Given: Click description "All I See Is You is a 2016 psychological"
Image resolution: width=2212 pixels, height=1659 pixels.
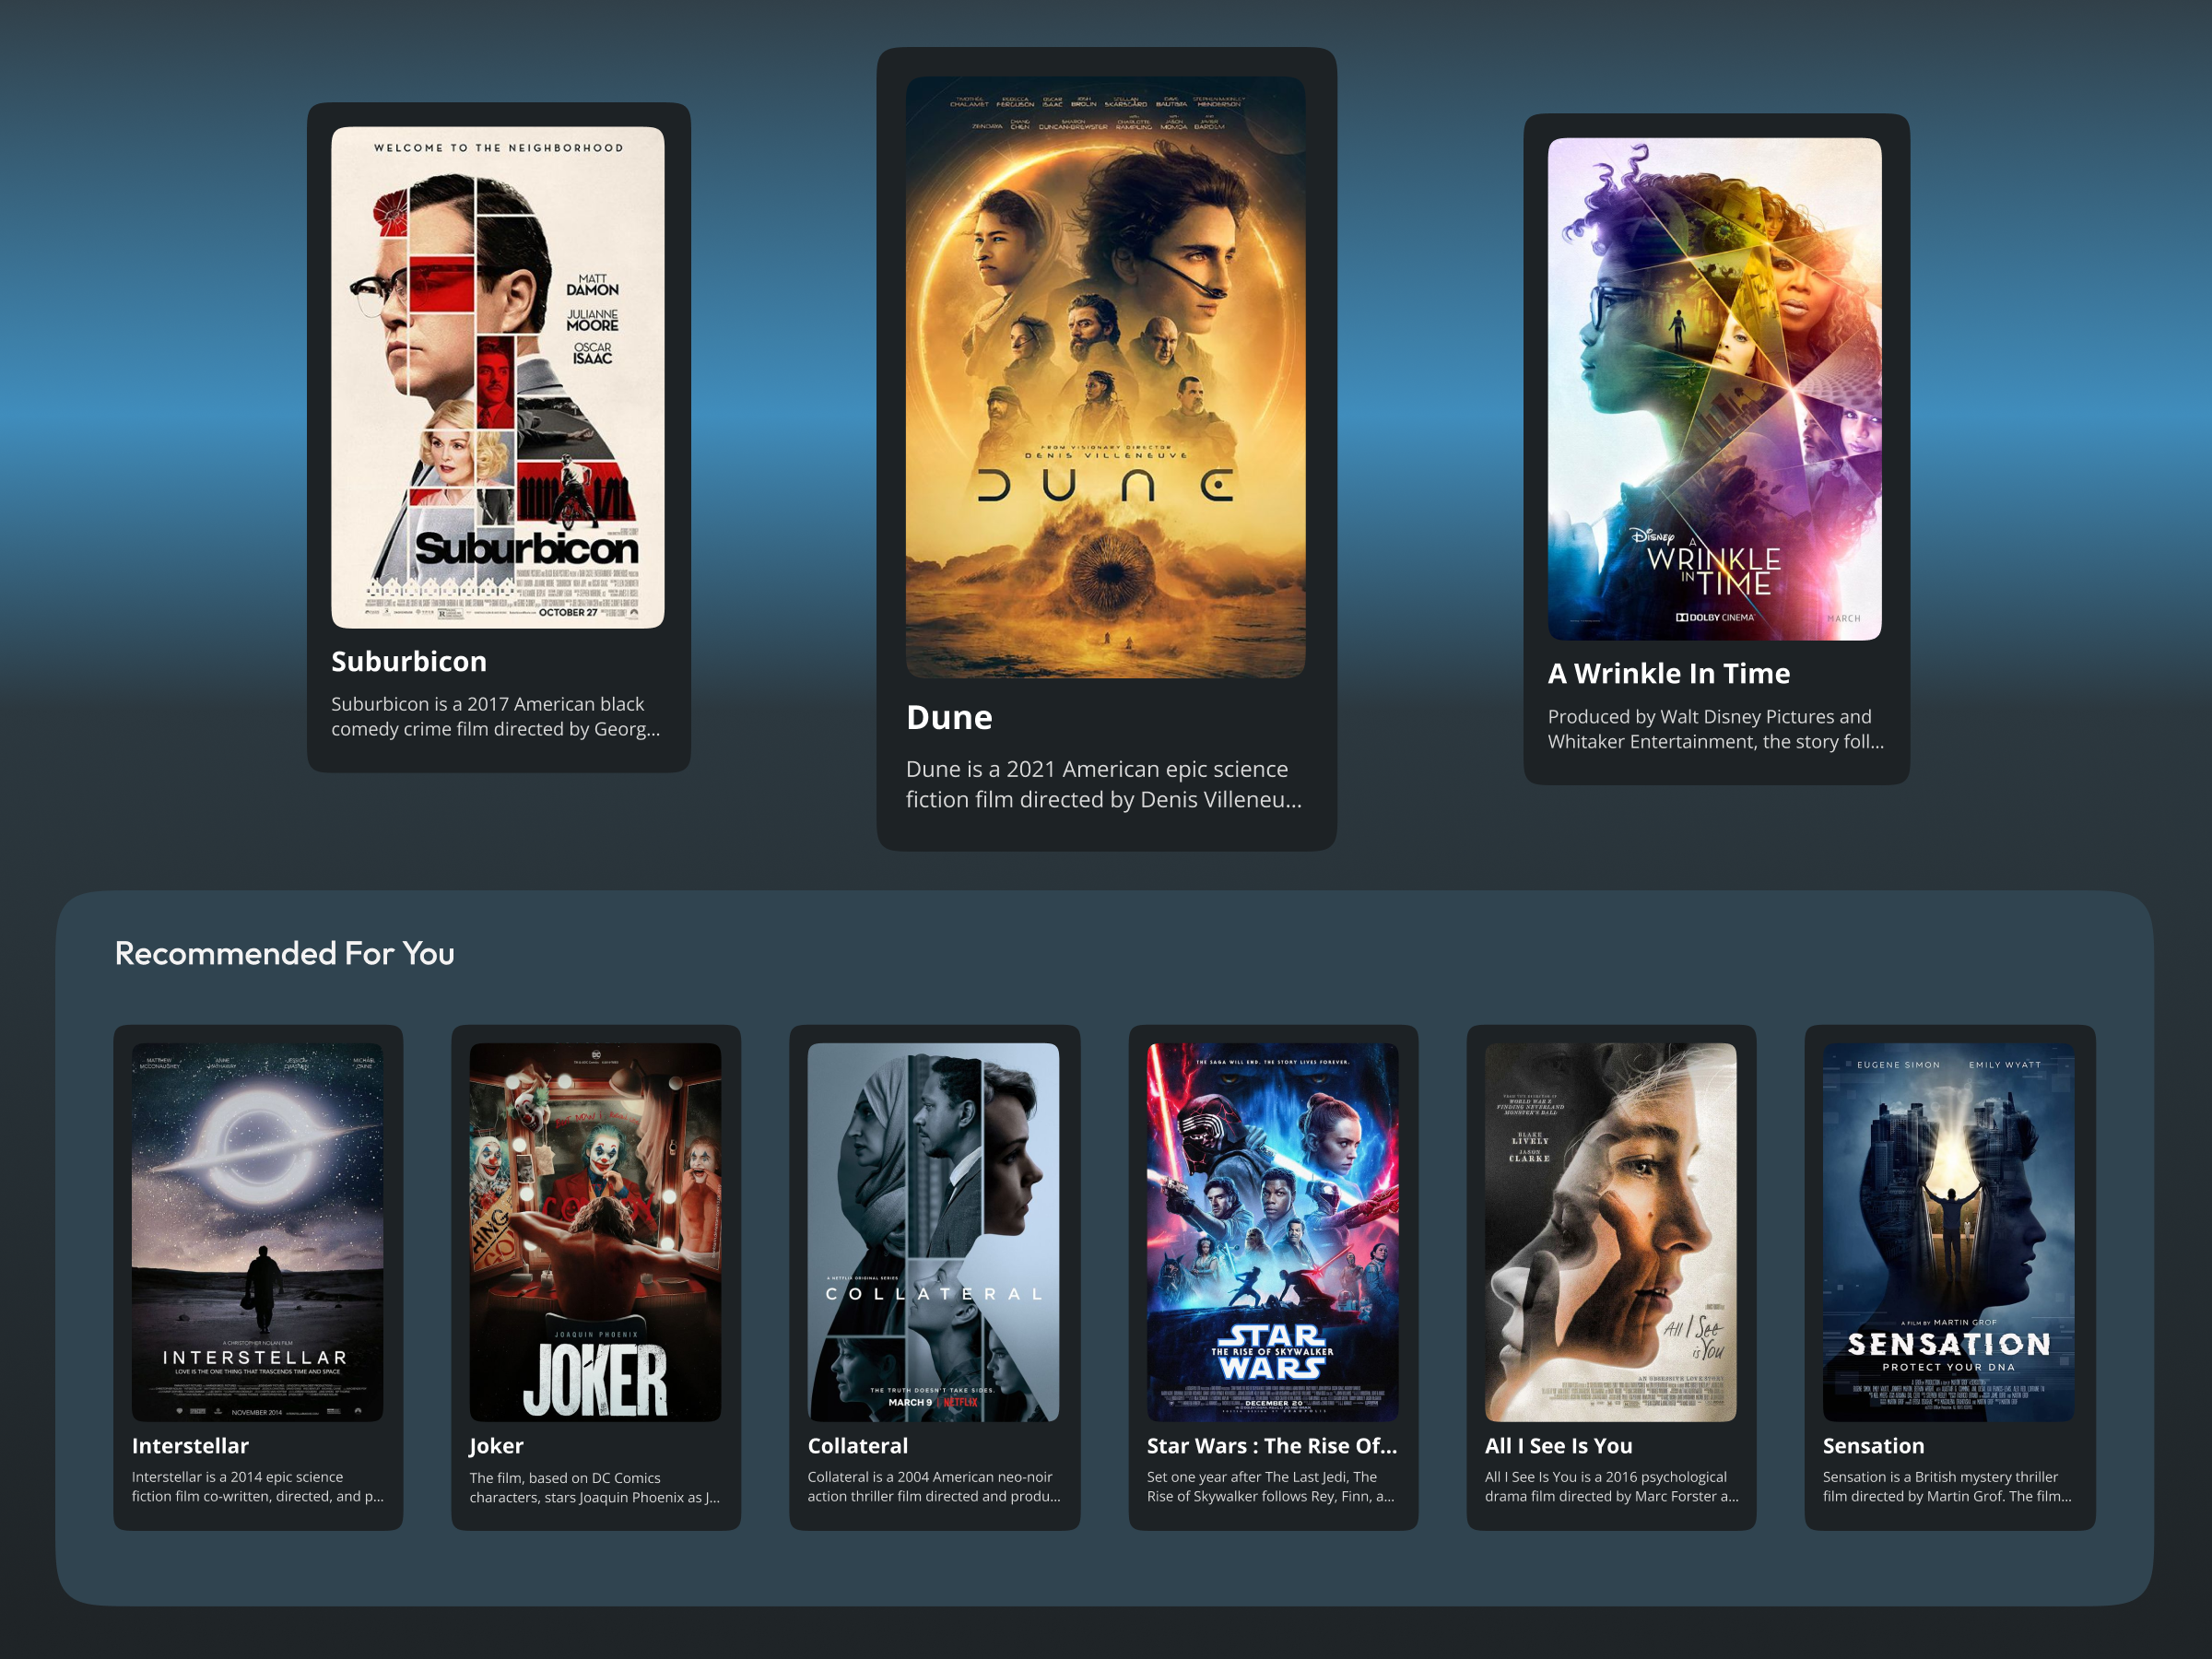Looking at the screenshot, I should 1605,1476.
